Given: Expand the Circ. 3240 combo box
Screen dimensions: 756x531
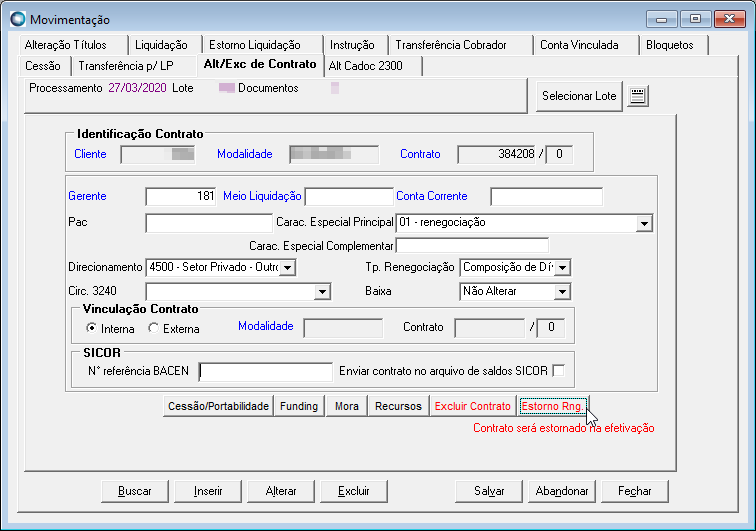Looking at the screenshot, I should coord(322,291).
